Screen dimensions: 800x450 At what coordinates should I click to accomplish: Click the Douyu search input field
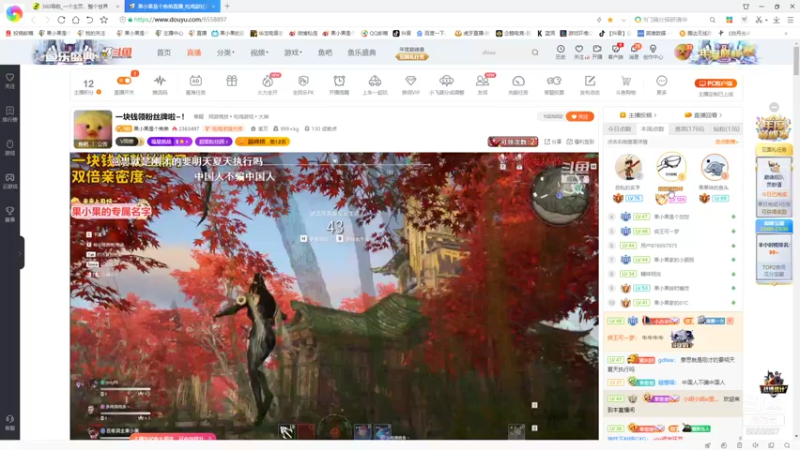click(x=503, y=52)
